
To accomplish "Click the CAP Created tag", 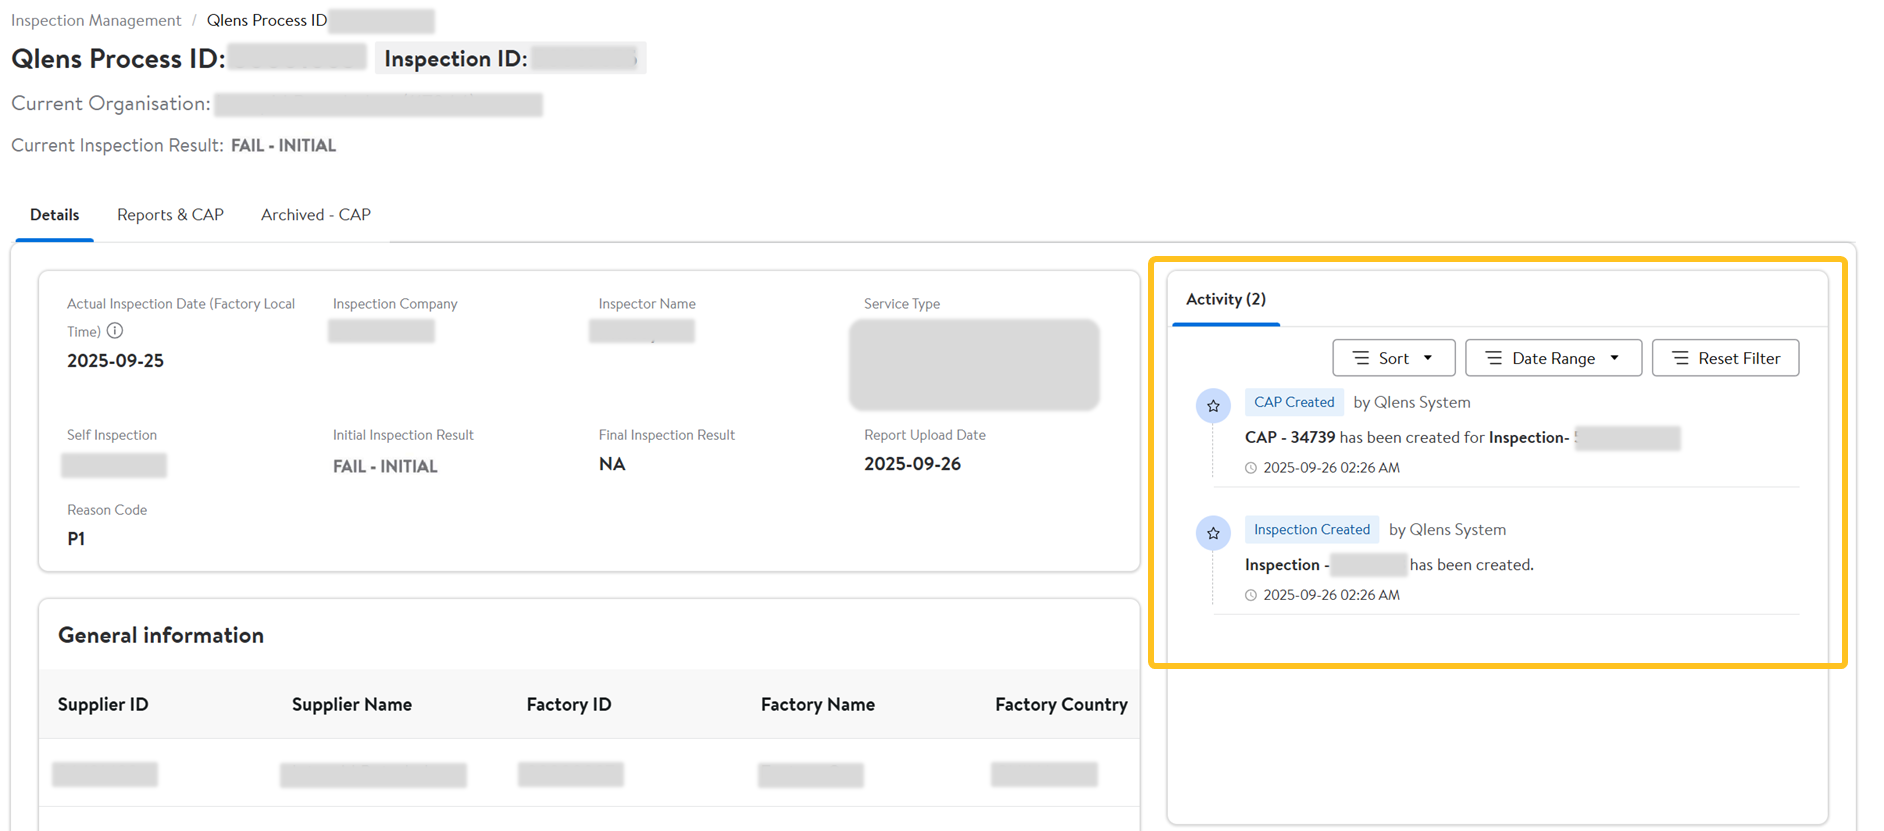I will (x=1294, y=402).
